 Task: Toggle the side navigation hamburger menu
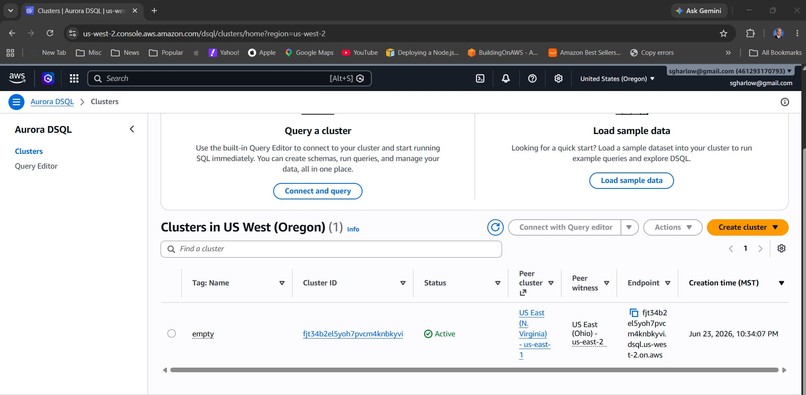click(x=16, y=102)
